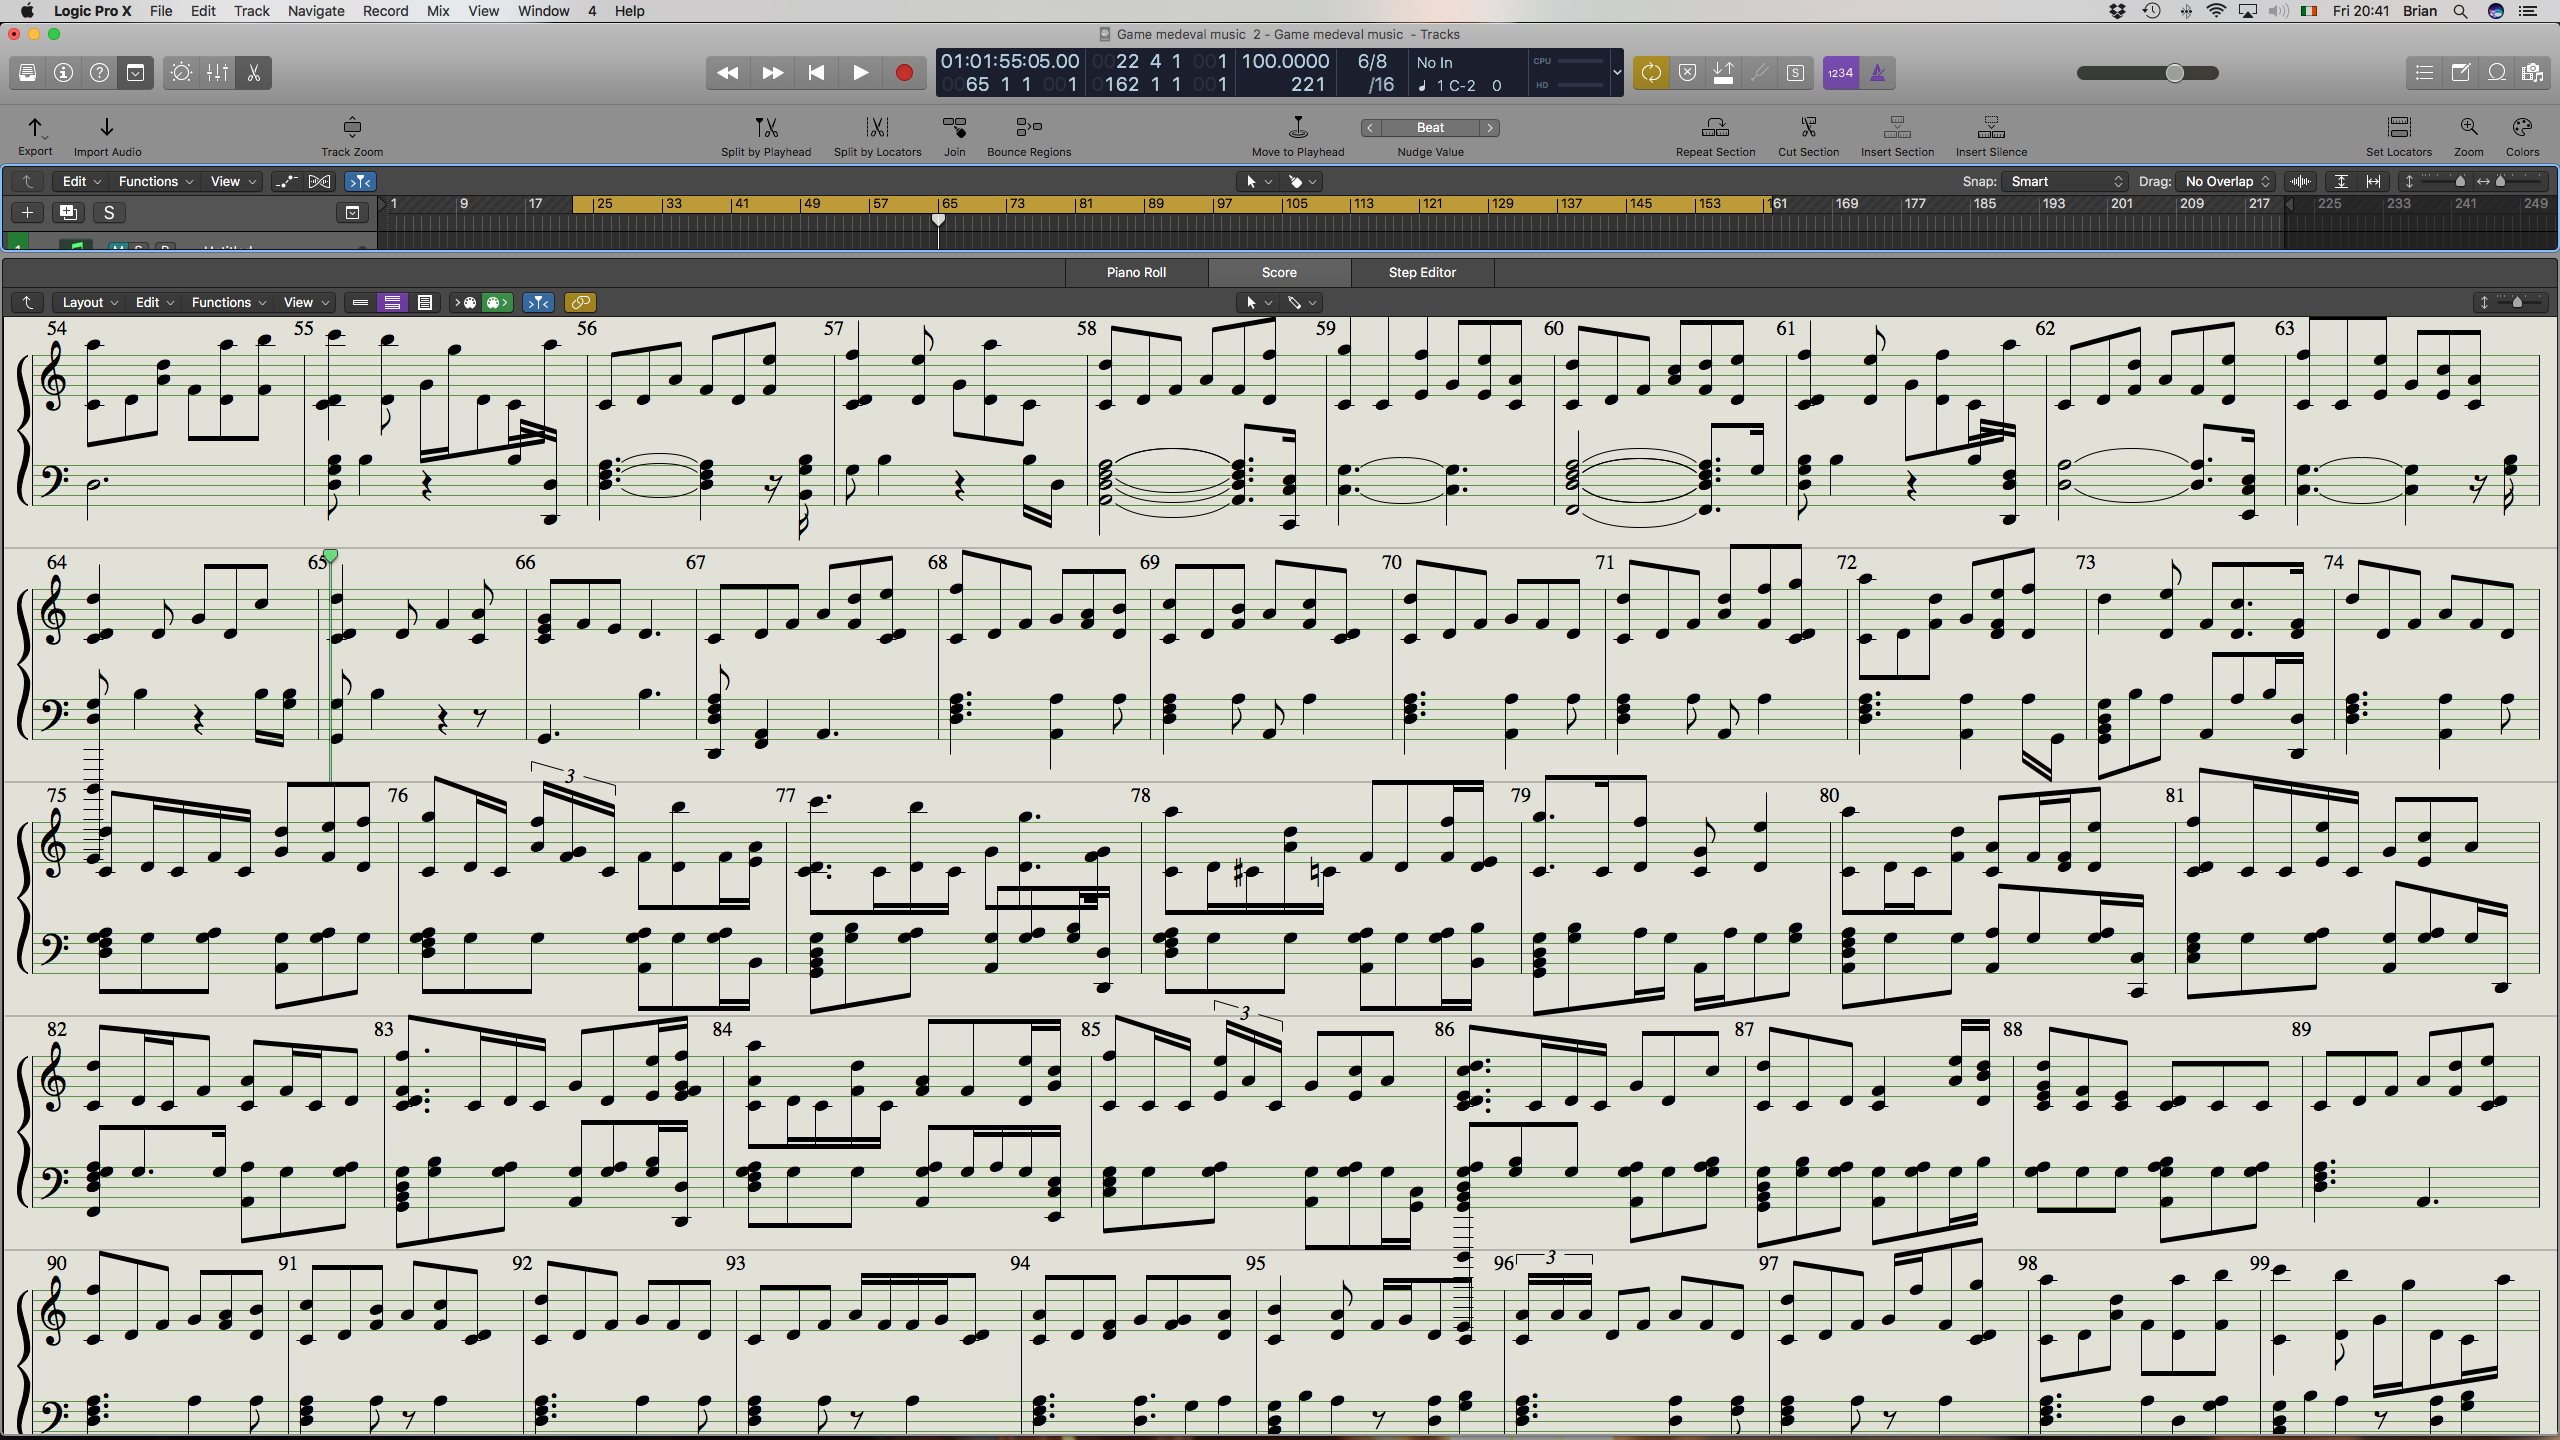Go to beginning transport button
Viewport: 2560px width, 1440px height.
click(x=816, y=73)
